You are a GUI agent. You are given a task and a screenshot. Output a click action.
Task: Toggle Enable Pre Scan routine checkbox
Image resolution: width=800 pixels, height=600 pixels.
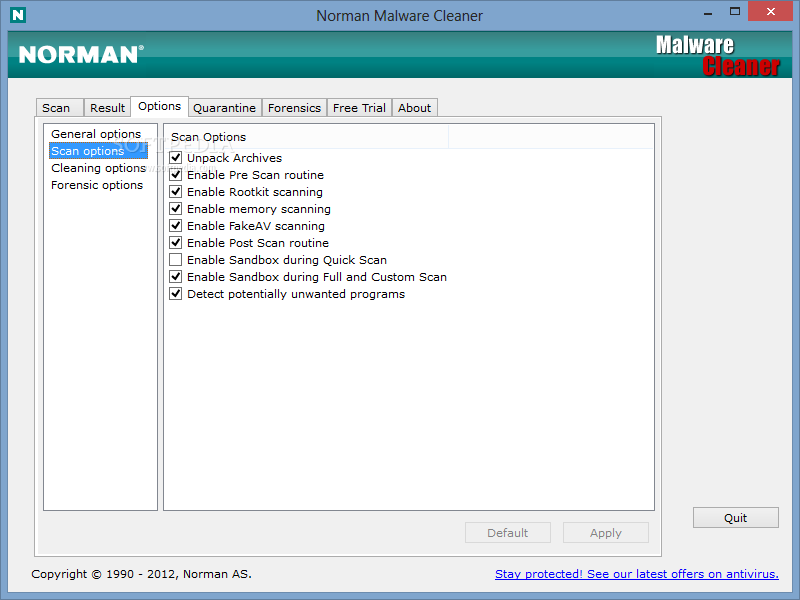[x=176, y=174]
